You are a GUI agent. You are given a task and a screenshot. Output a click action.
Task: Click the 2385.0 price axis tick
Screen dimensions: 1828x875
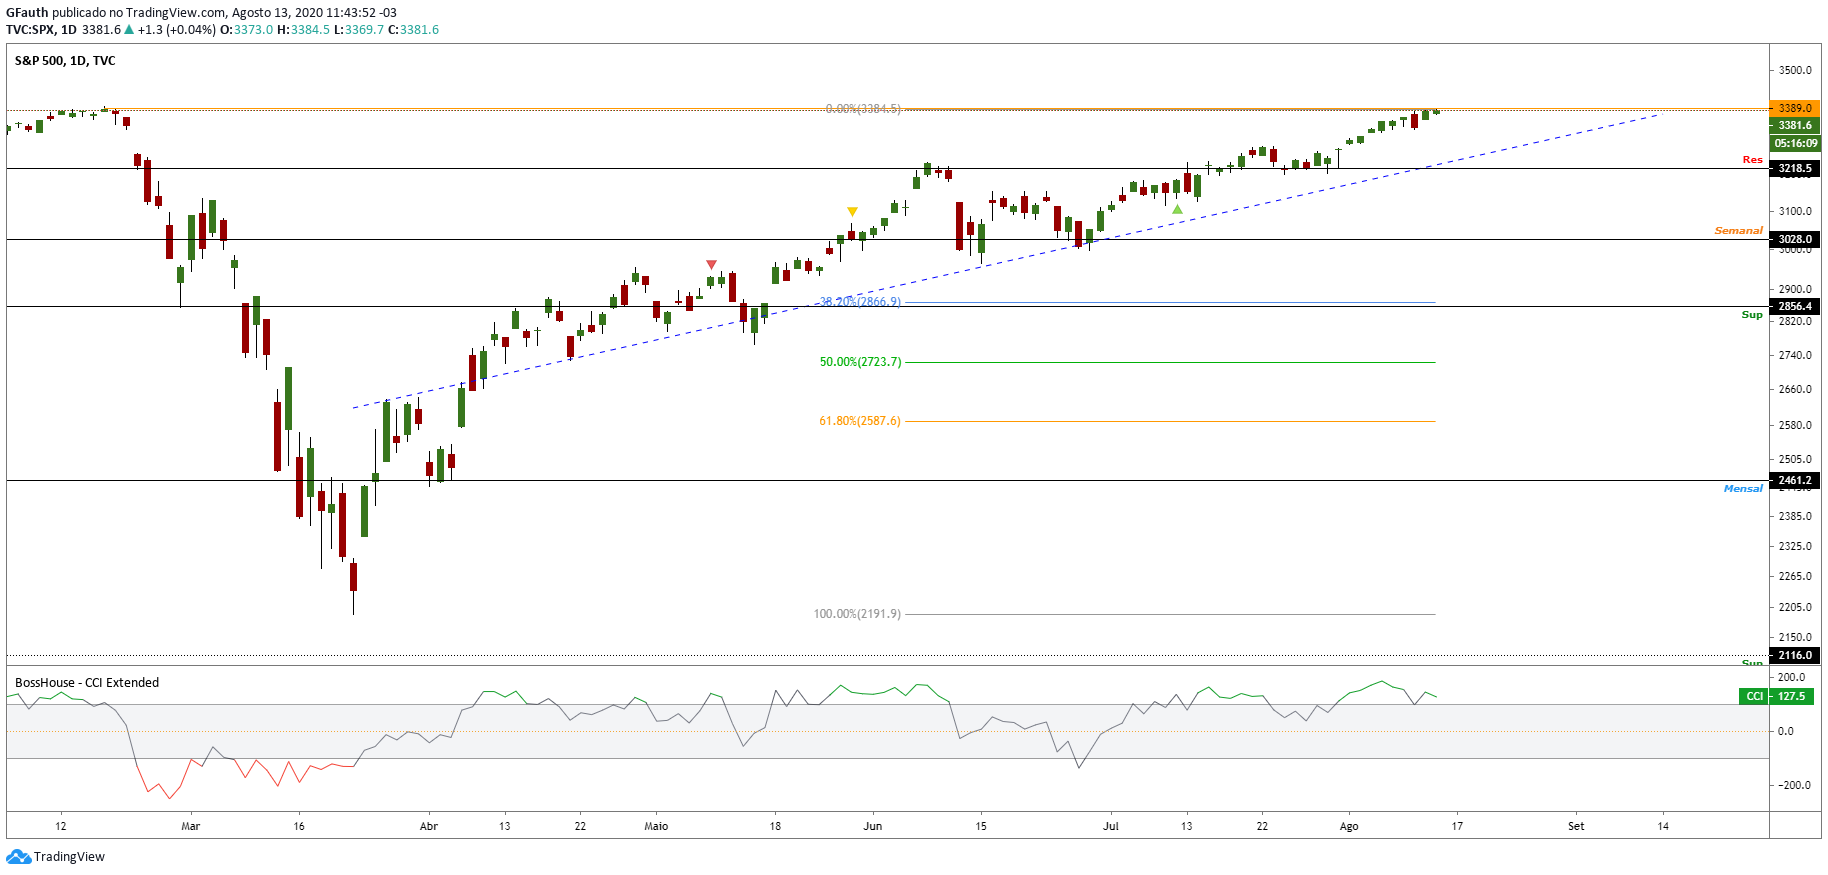coord(1796,516)
